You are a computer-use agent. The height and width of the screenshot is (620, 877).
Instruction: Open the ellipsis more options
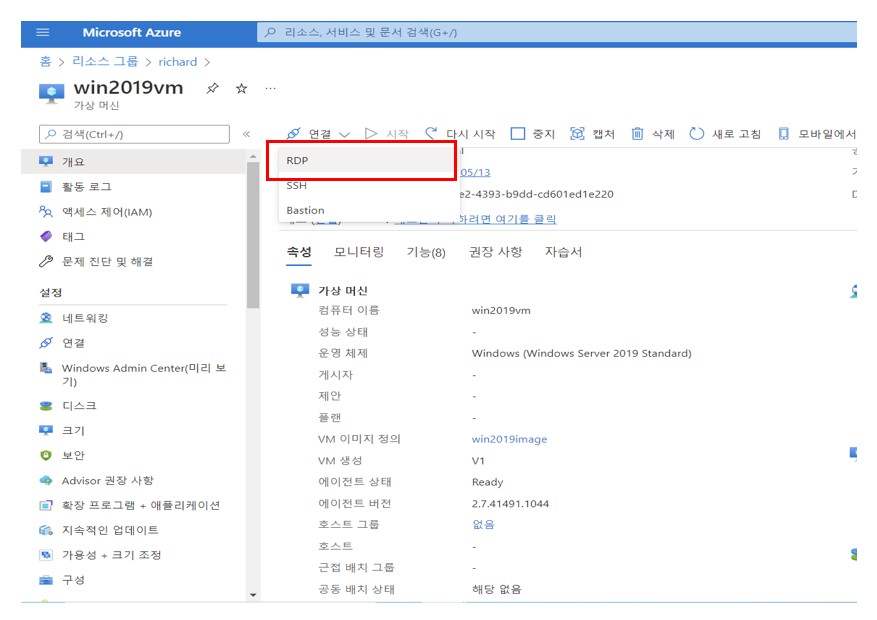click(271, 88)
